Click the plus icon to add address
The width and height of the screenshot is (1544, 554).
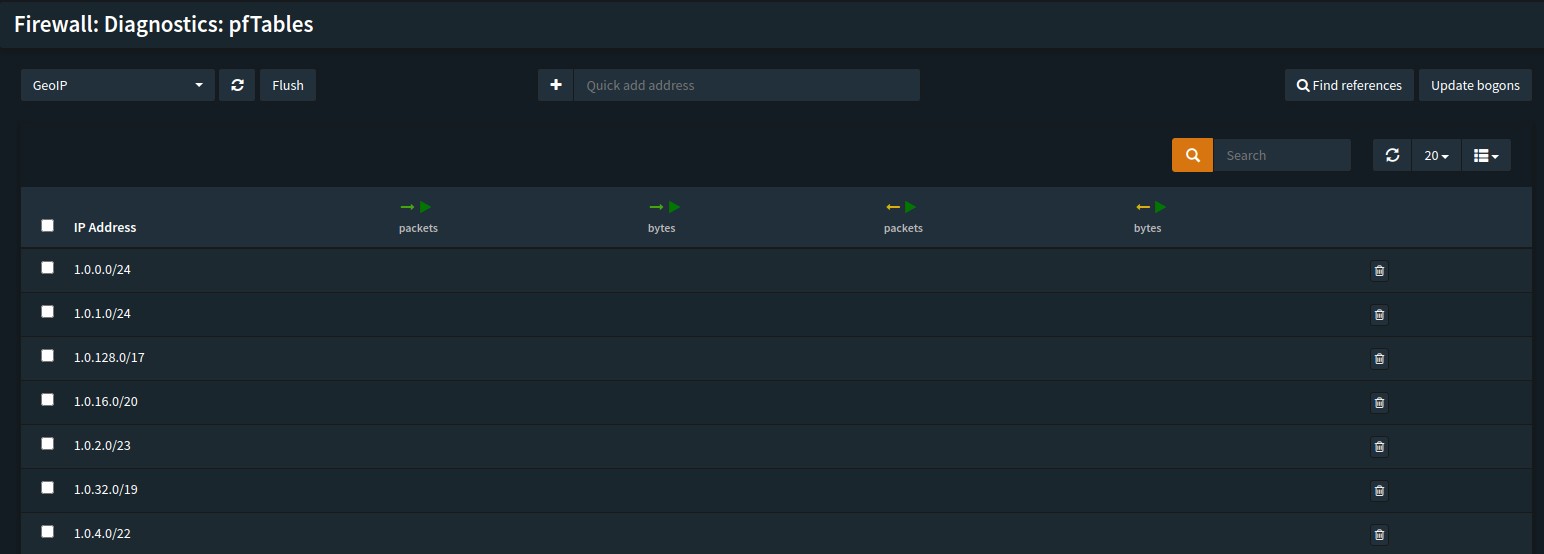(x=556, y=85)
